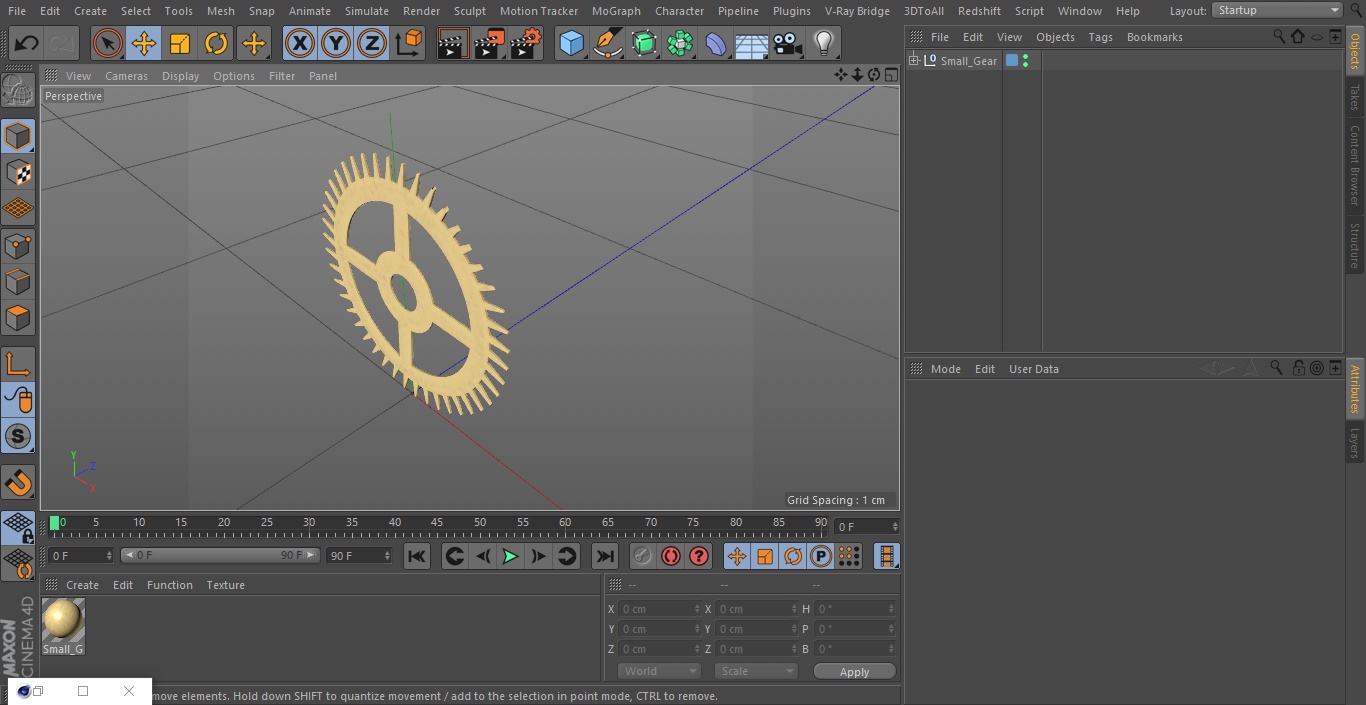Open the Scale mode dropdown

(755, 671)
